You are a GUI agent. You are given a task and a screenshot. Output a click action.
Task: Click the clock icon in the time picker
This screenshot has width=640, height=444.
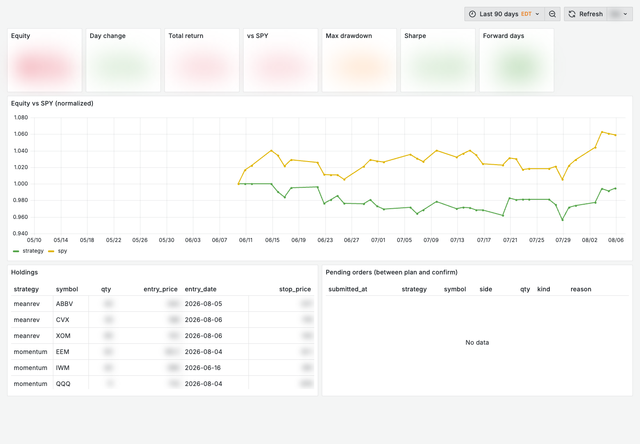(472, 14)
